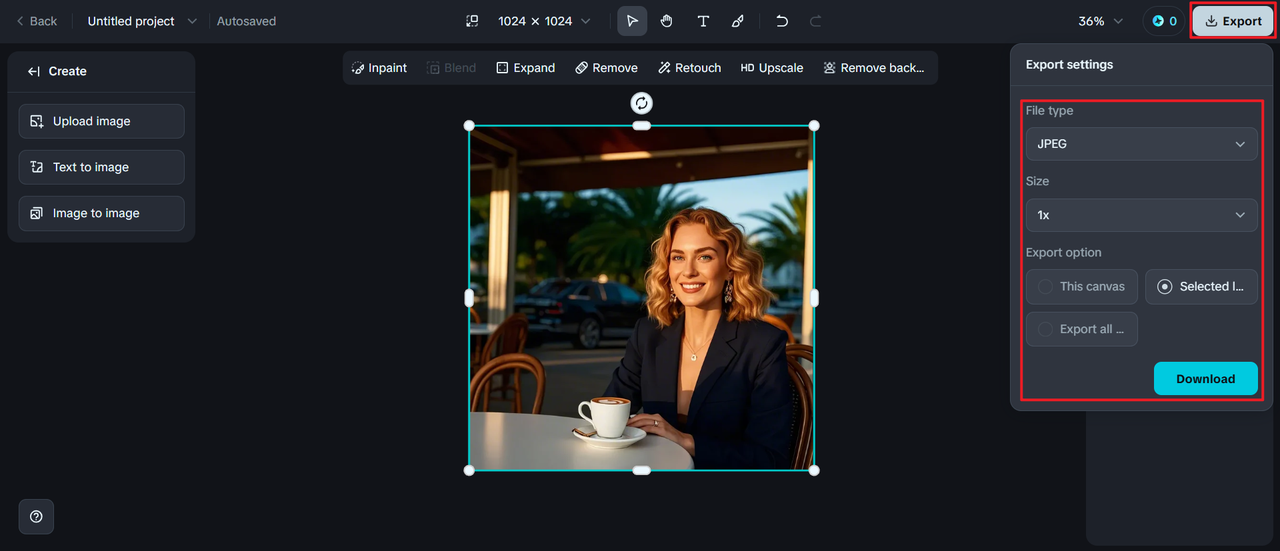
Task: Open the 36% zoom dropdown
Action: 1100,21
